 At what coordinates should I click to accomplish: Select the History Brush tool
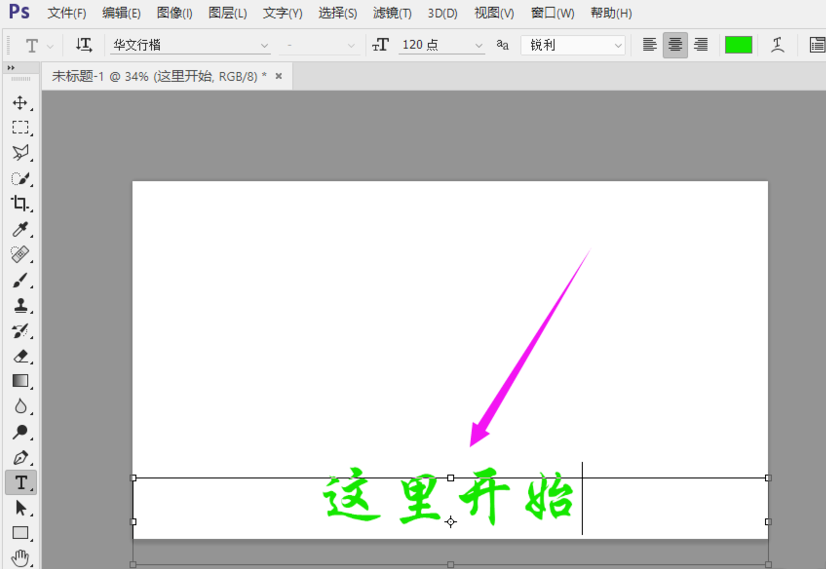(20, 330)
